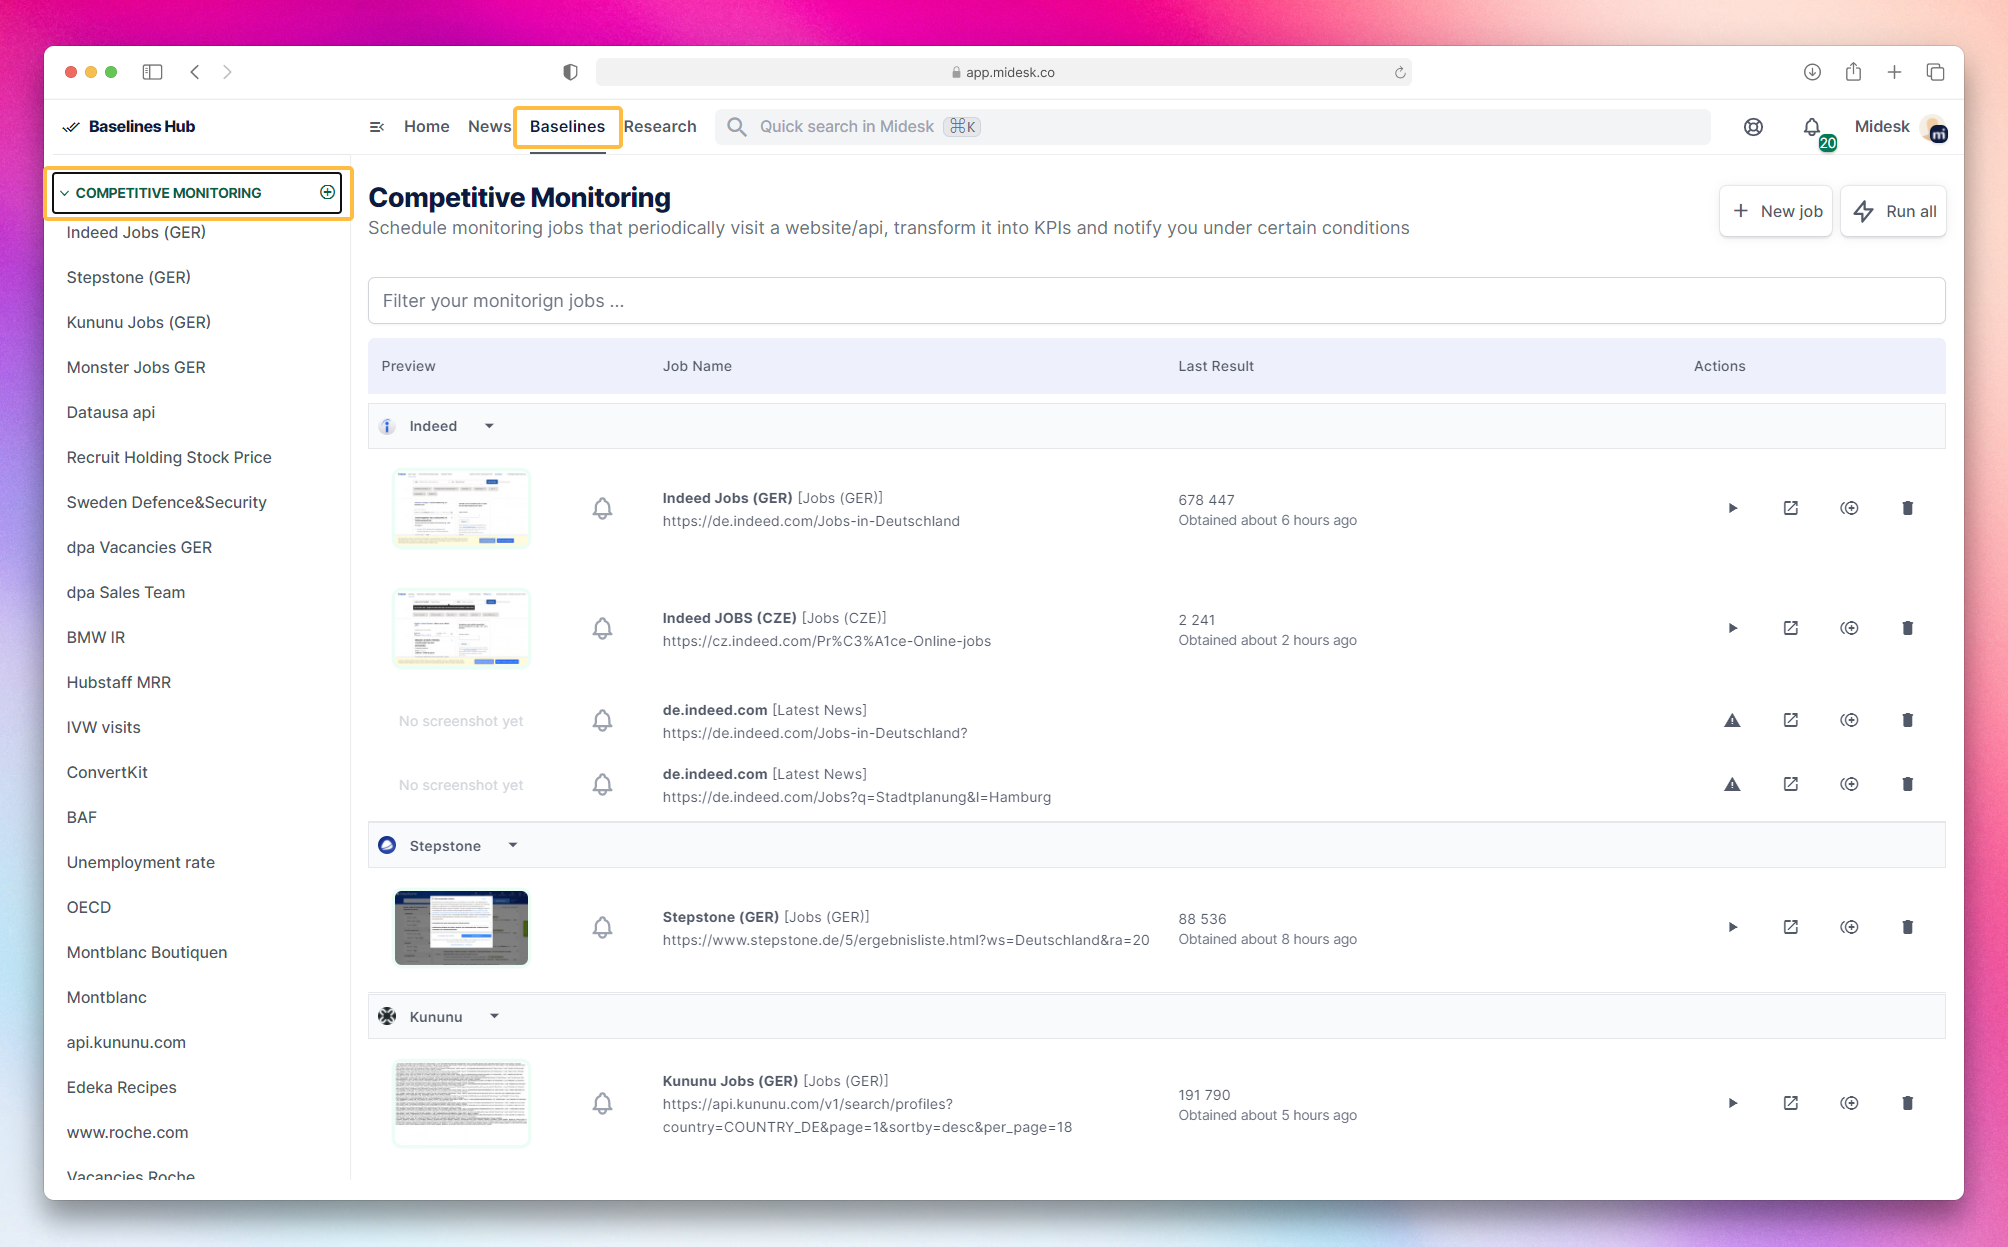Click warning icon for Stadtplanung Hamburg row
The width and height of the screenshot is (2008, 1247).
pyautogui.click(x=1733, y=784)
